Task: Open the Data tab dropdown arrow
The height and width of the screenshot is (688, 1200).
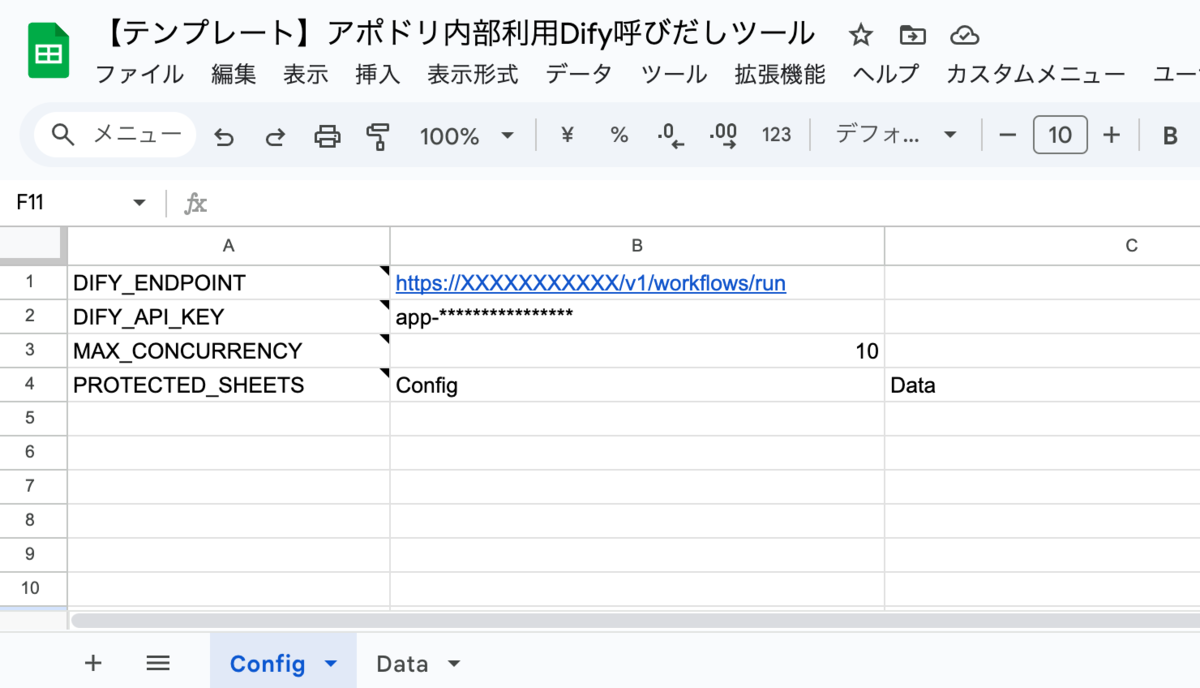Action: pyautogui.click(x=454, y=664)
